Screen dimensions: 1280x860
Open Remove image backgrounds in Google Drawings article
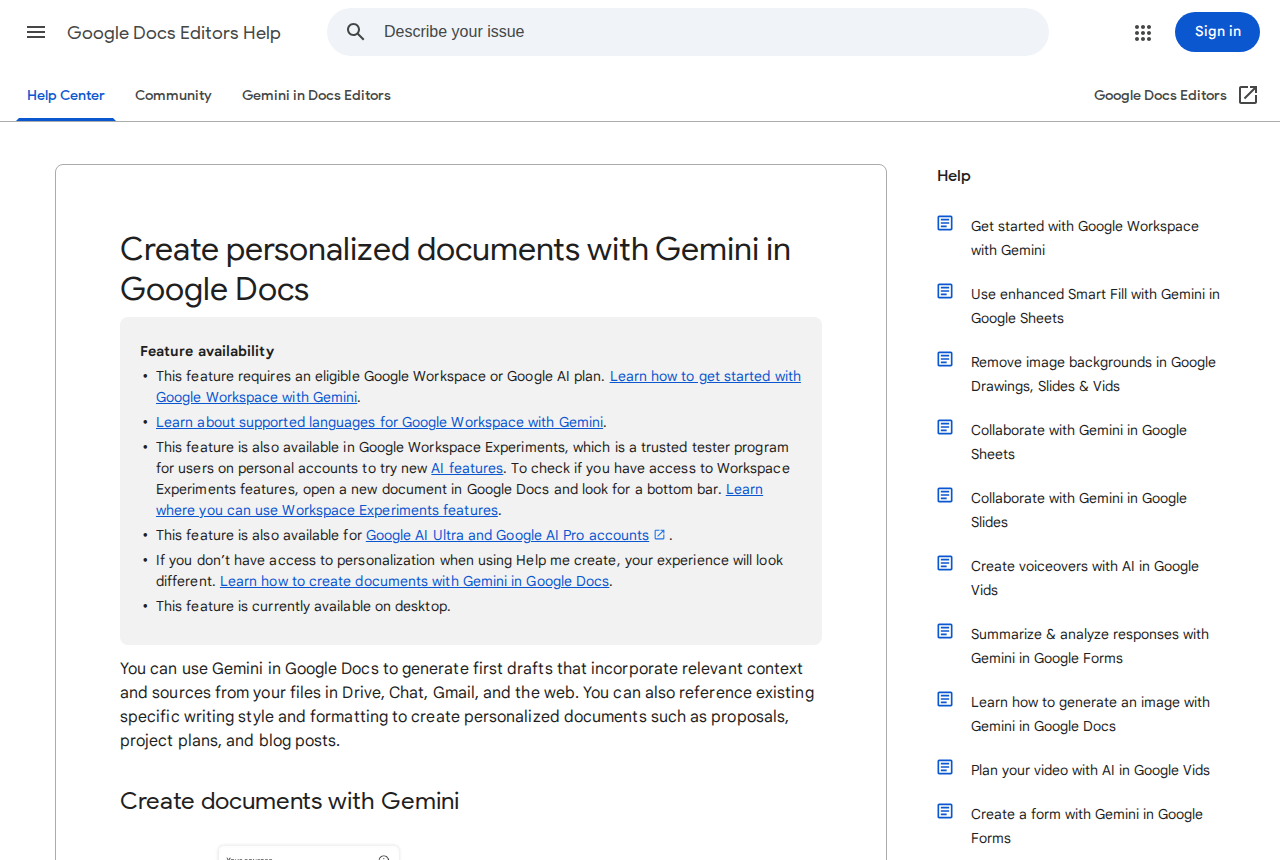click(x=1093, y=374)
